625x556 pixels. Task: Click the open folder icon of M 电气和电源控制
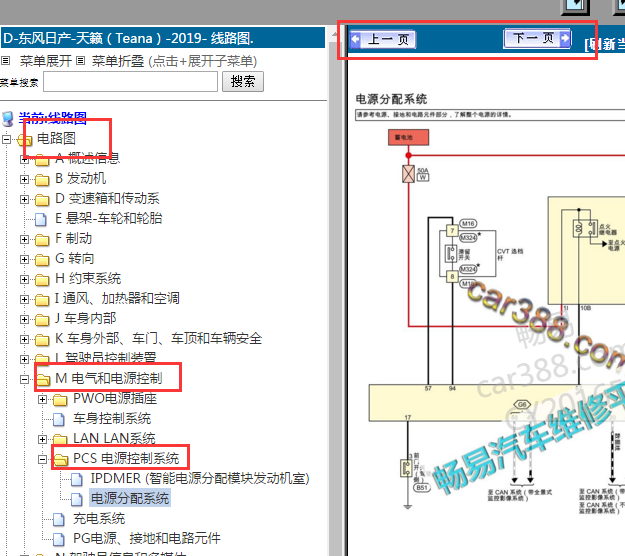(x=43, y=380)
